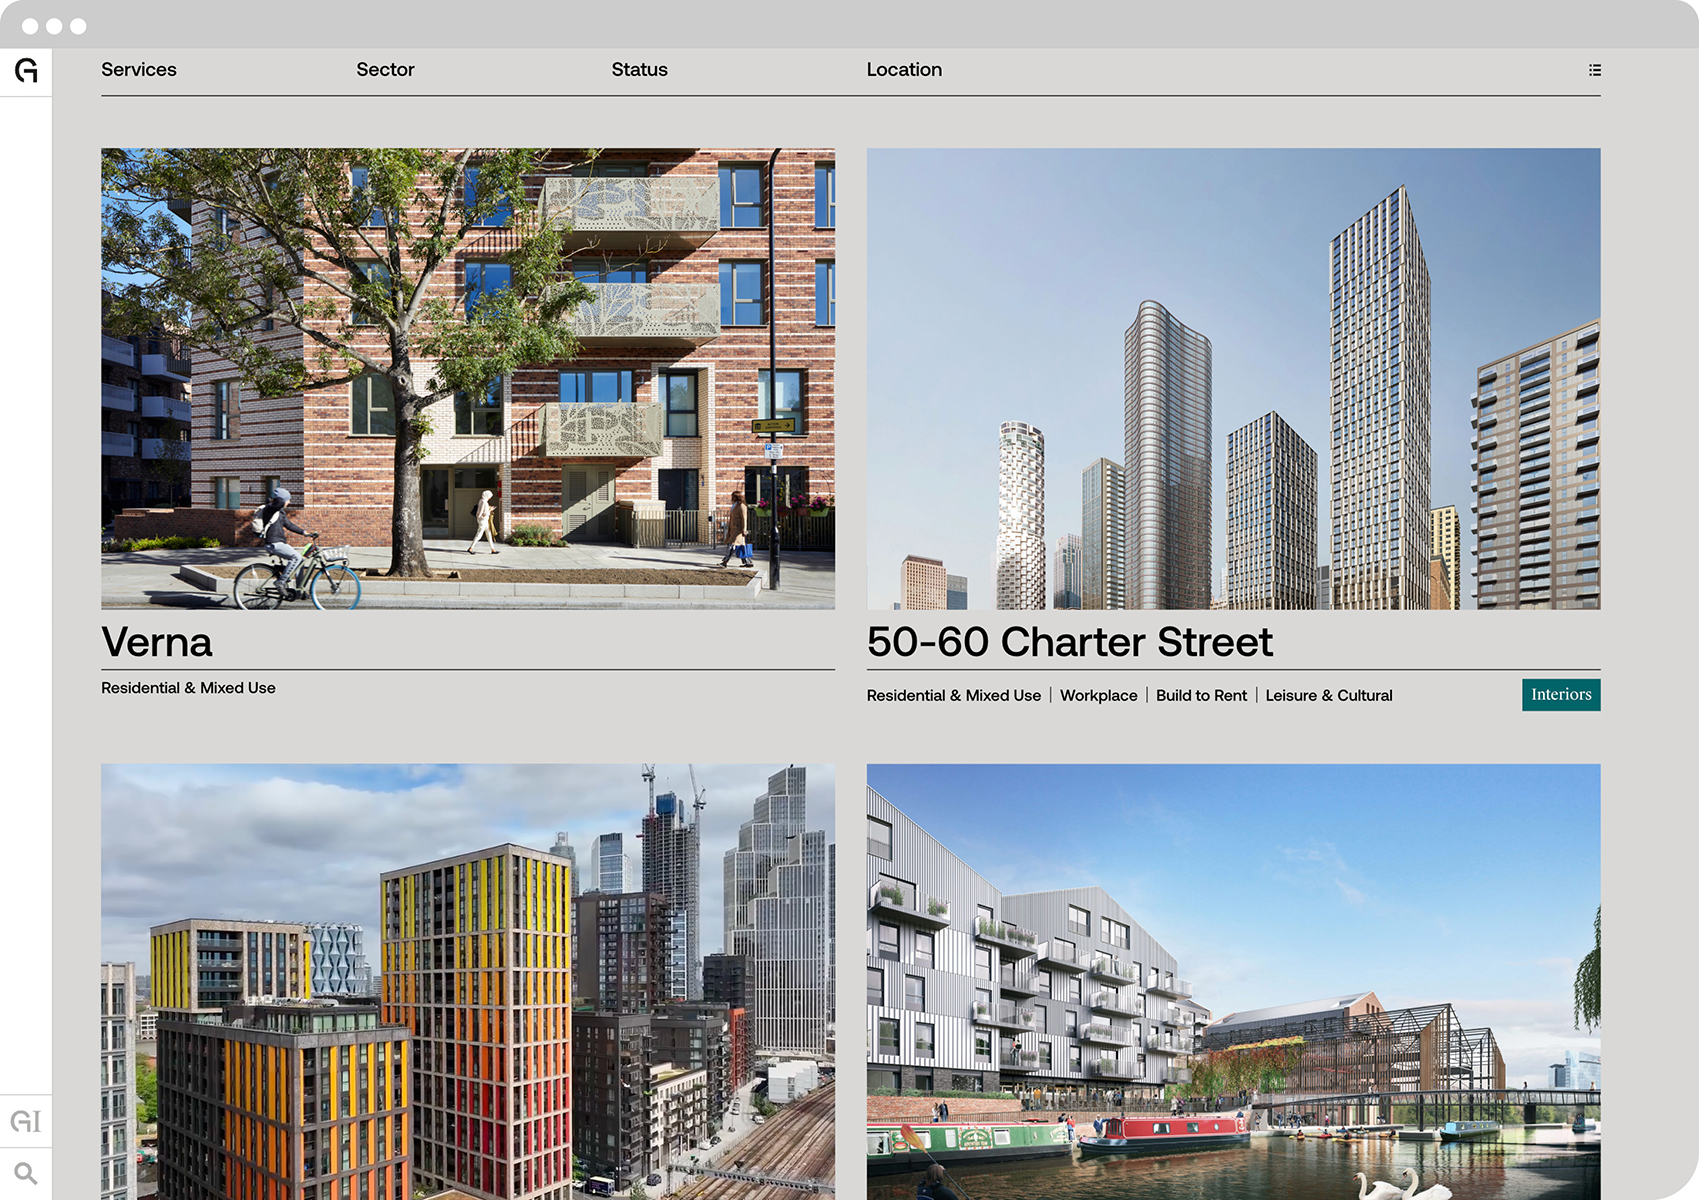The width and height of the screenshot is (1699, 1200).
Task: Open the colorful yellow-orange towers photo
Action: pos(467,980)
